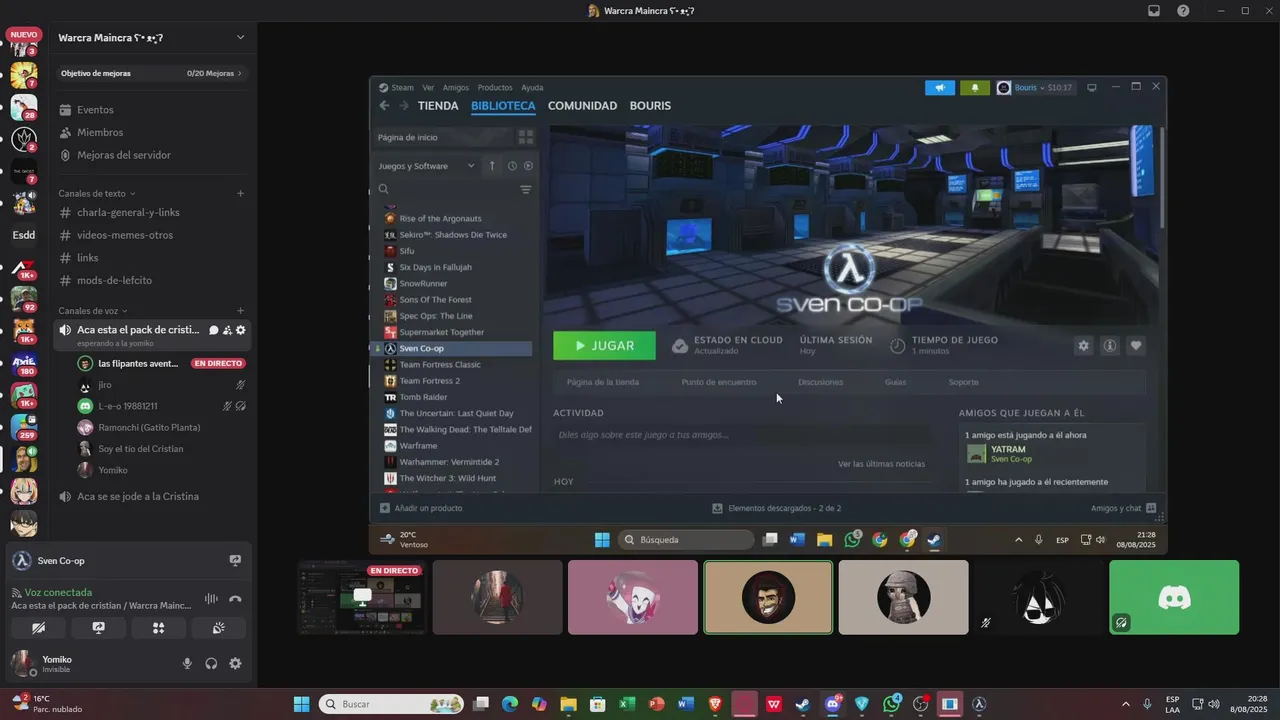
Task: Invite people to current voice channel
Action: tap(227, 330)
